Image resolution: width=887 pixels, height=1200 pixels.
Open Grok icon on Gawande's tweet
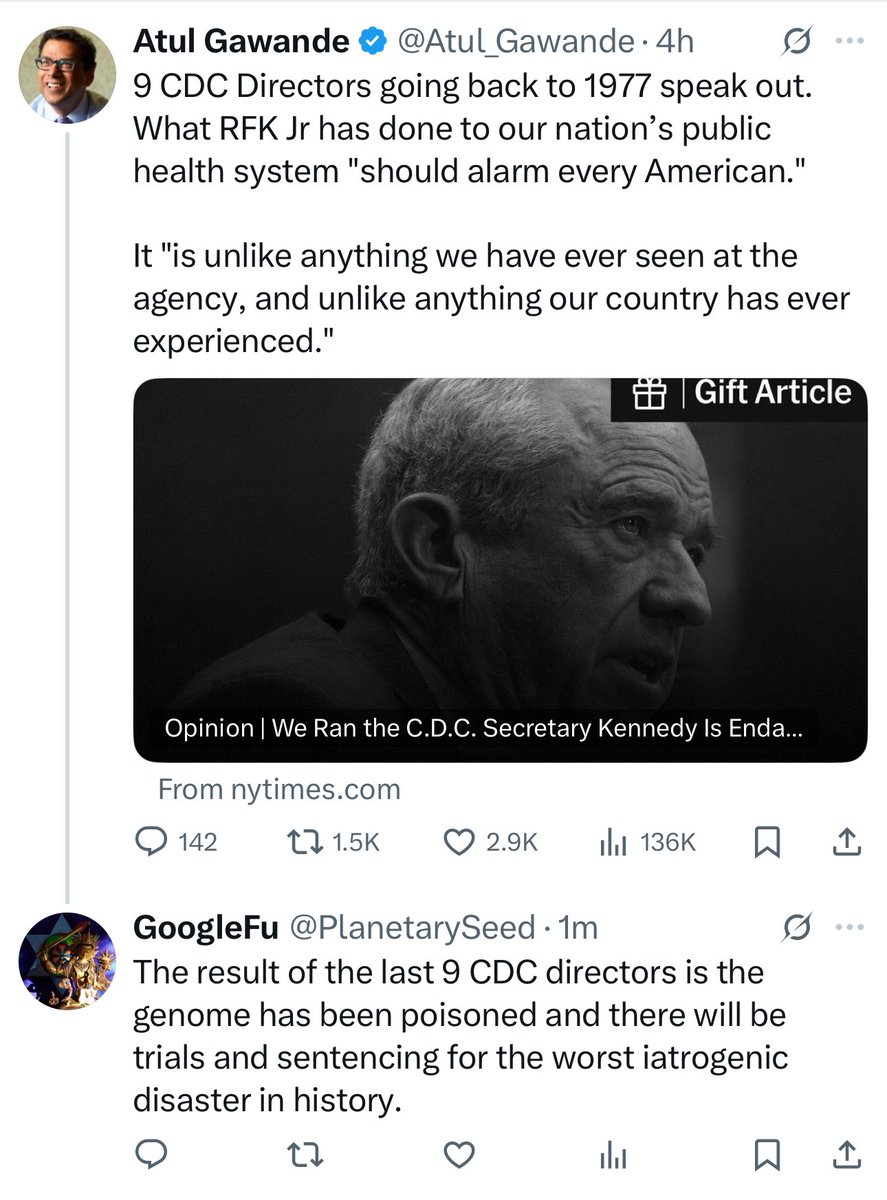[x=797, y=43]
